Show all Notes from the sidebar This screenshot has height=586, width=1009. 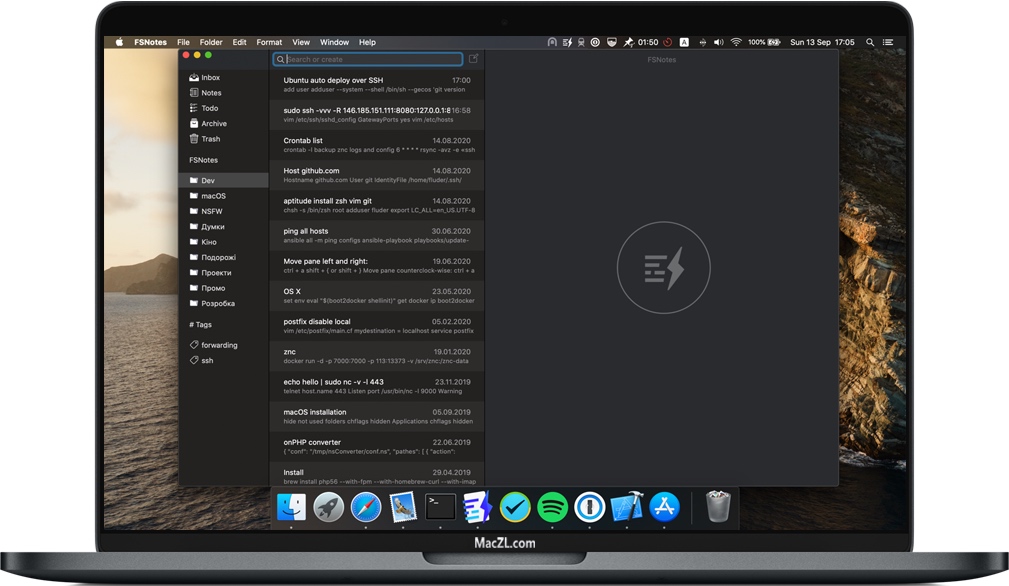click(x=209, y=93)
